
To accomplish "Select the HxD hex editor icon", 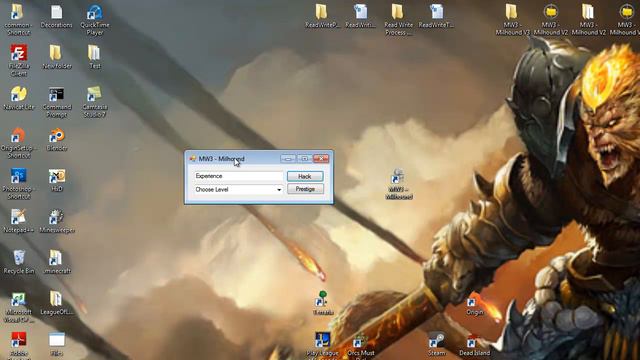I will (57, 180).
